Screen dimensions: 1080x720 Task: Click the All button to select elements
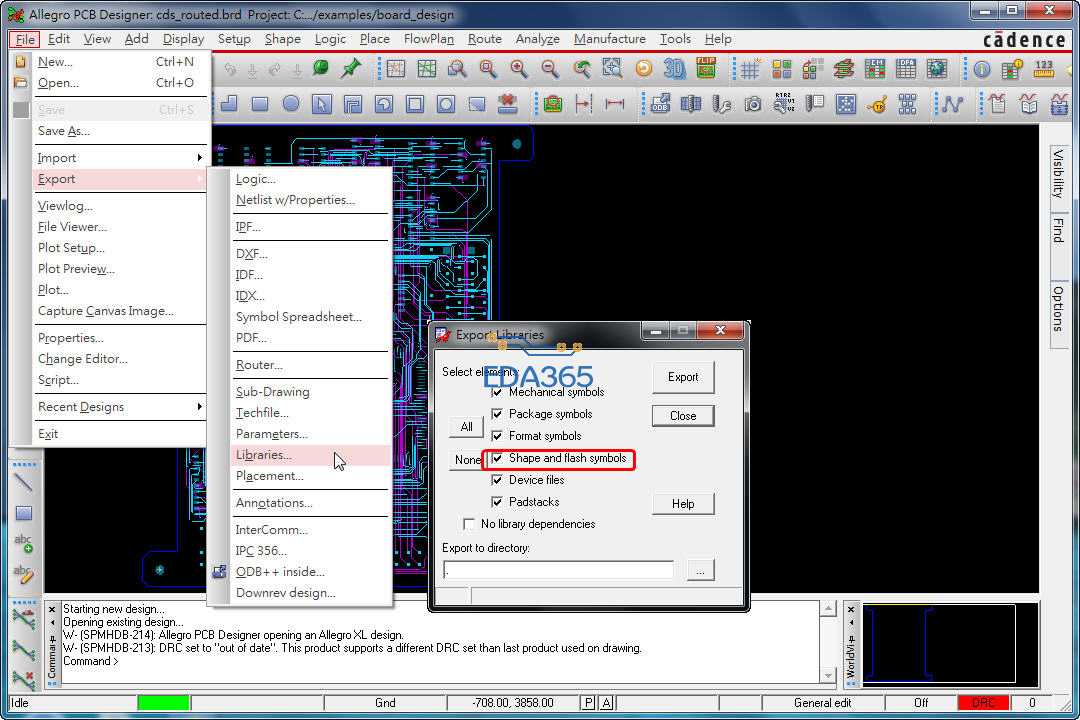tap(466, 427)
